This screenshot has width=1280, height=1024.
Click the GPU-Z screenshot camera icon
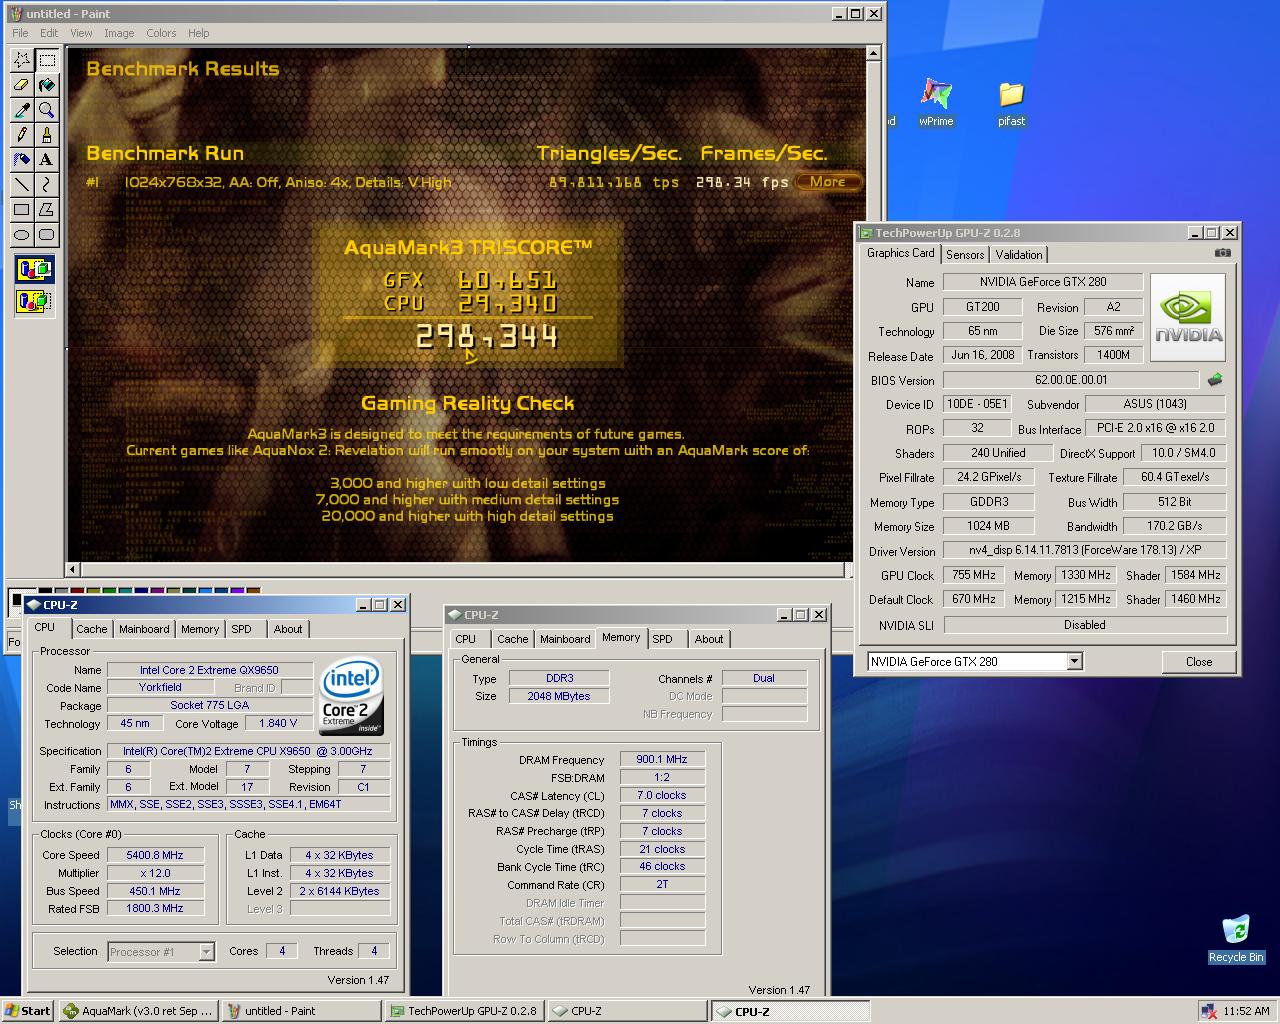click(1222, 253)
